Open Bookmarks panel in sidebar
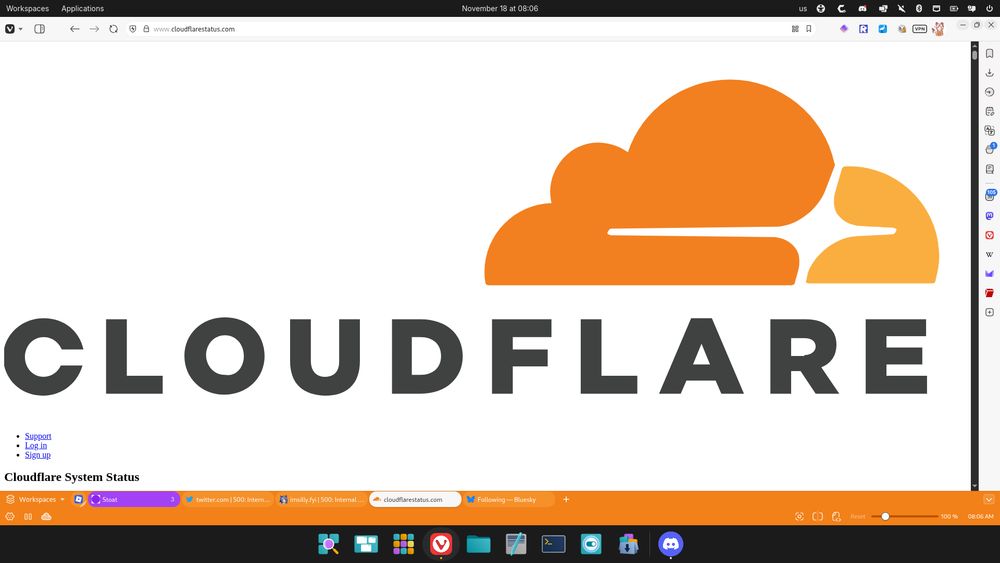This screenshot has height=563, width=1000. tap(990, 54)
